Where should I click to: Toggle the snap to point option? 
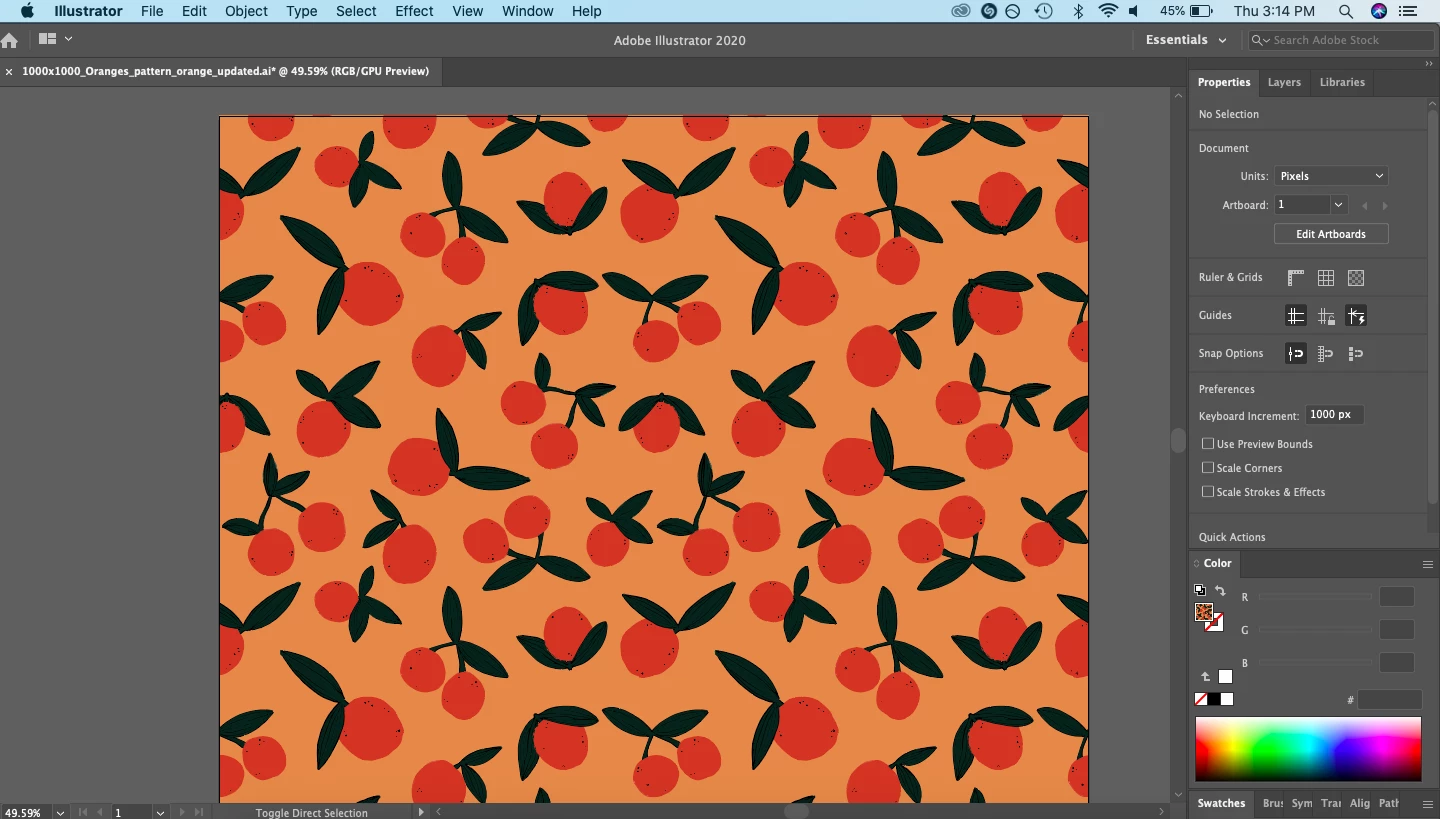pos(1296,354)
